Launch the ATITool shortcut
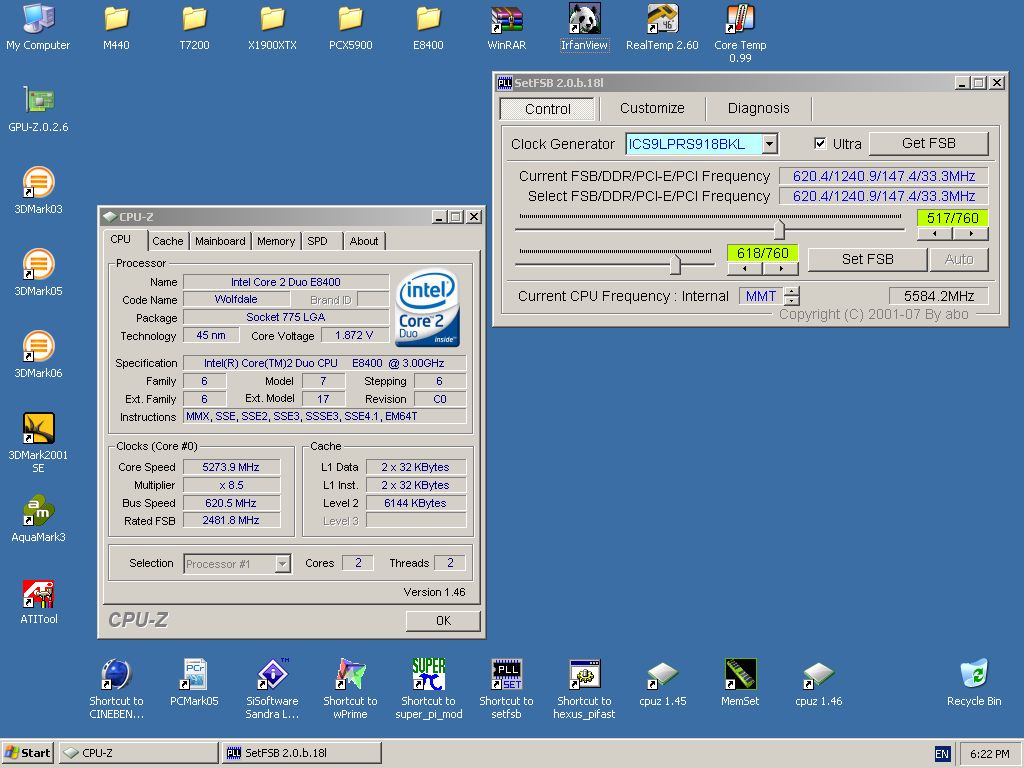1024x768 pixels. tap(39, 602)
